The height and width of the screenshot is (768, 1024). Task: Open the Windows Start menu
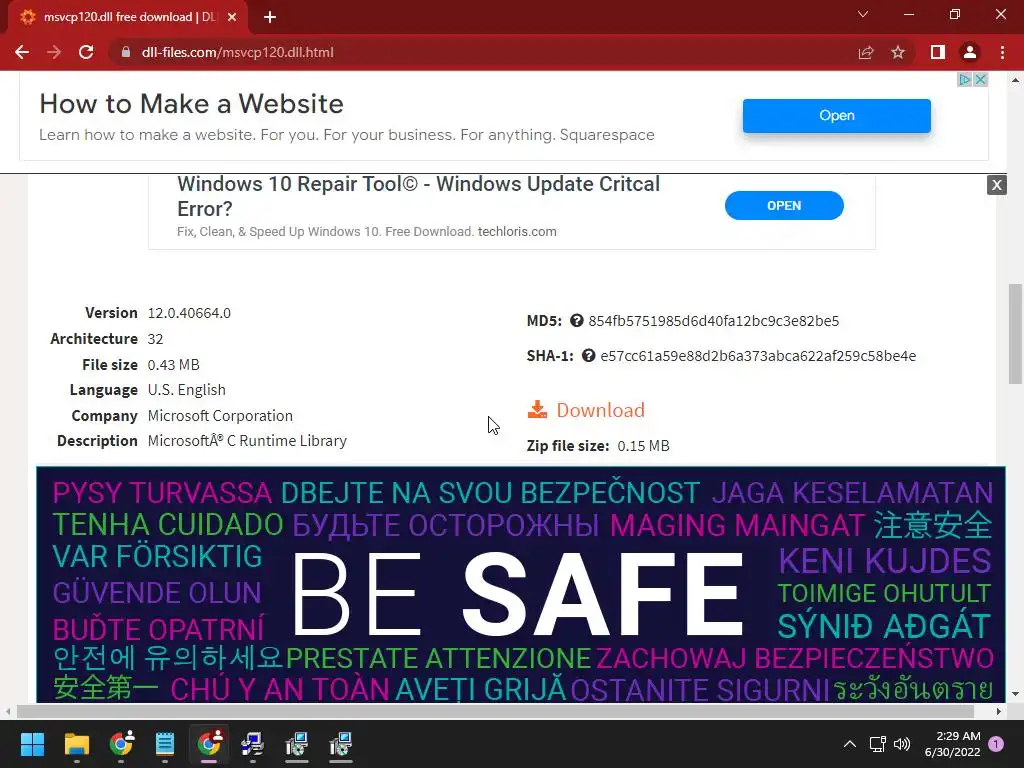32,744
